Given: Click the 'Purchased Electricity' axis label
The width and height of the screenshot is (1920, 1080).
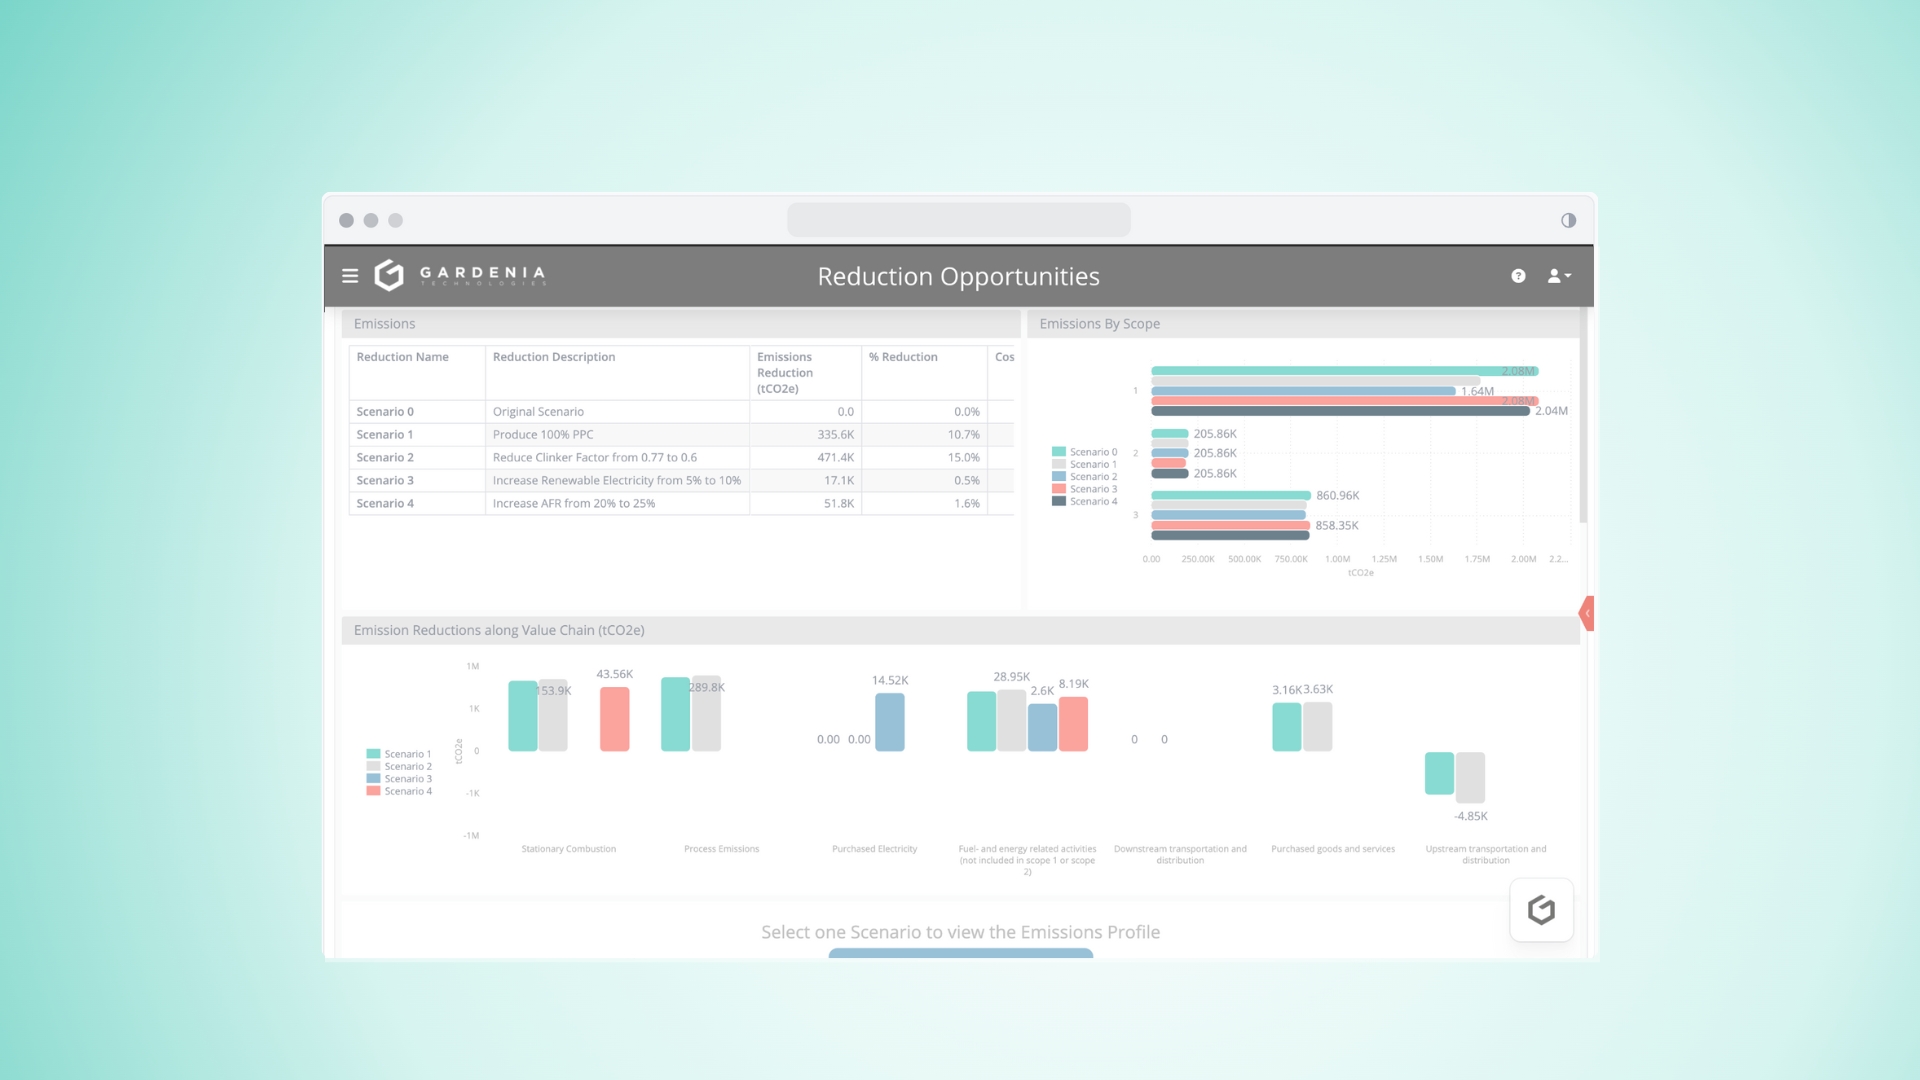Looking at the screenshot, I should tap(874, 849).
